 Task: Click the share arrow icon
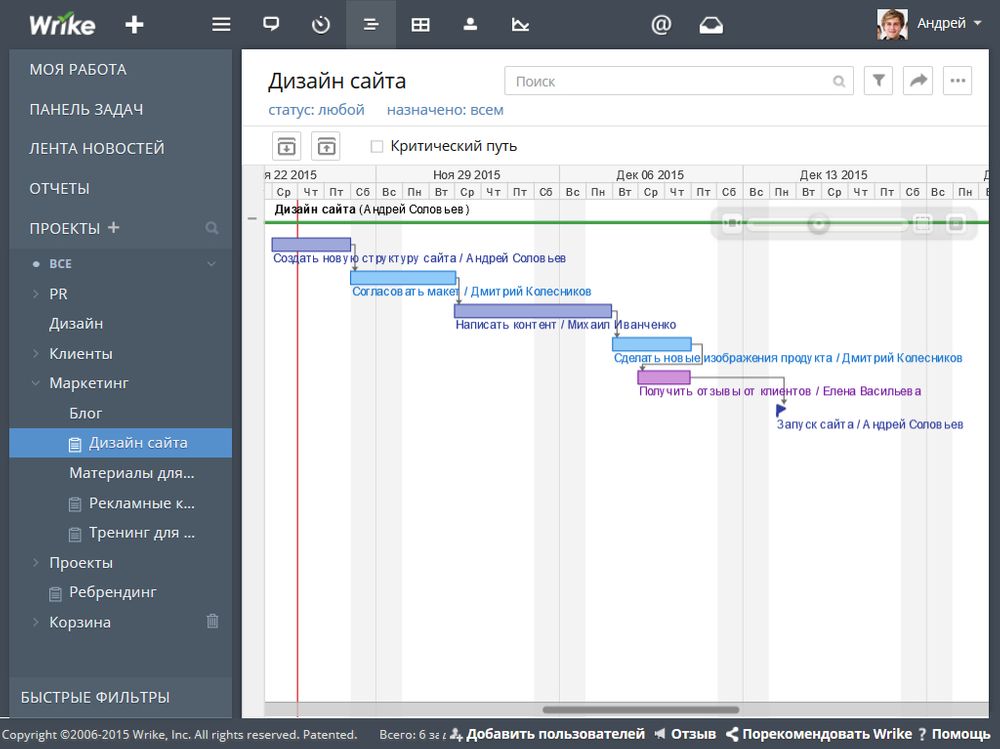pyautogui.click(x=917, y=81)
